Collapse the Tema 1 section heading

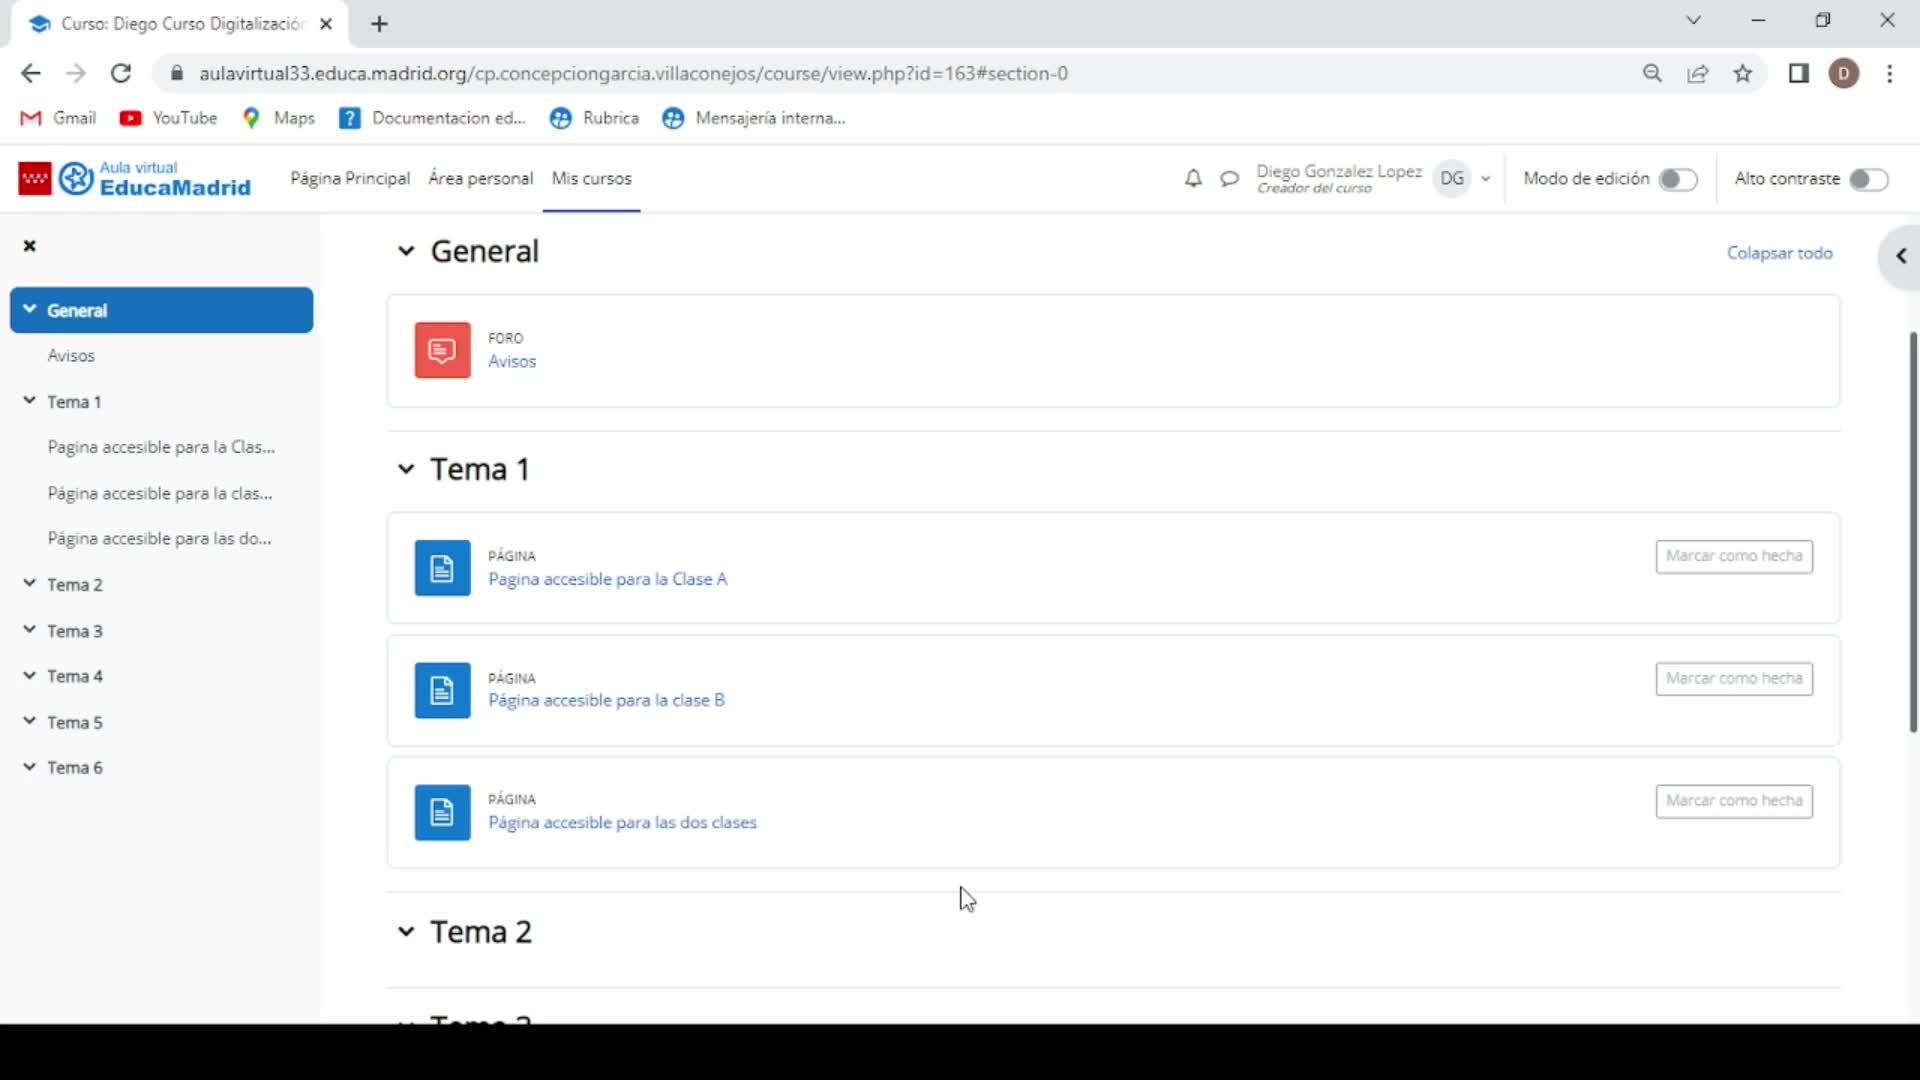point(405,469)
